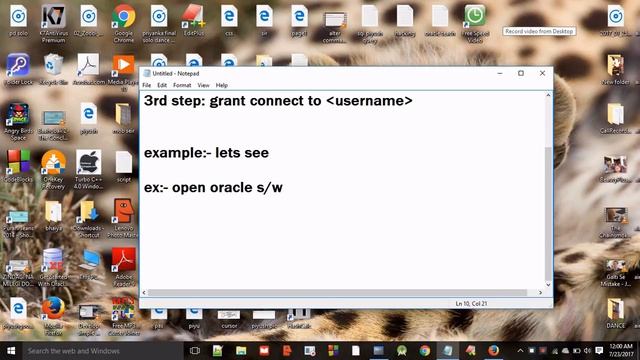The width and height of the screenshot is (640, 360).
Task: Select the DANCE folder on the desktop
Action: coord(616,313)
